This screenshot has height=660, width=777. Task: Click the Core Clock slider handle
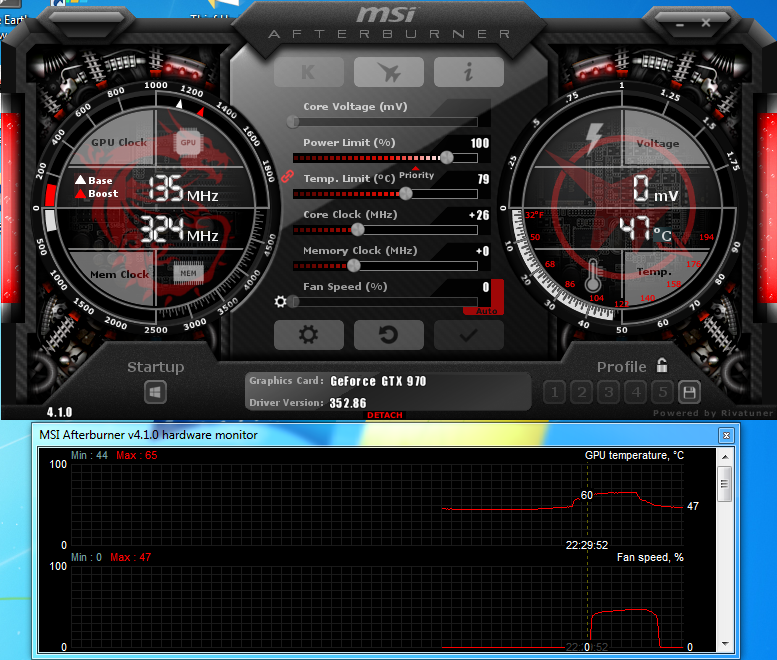(357, 230)
